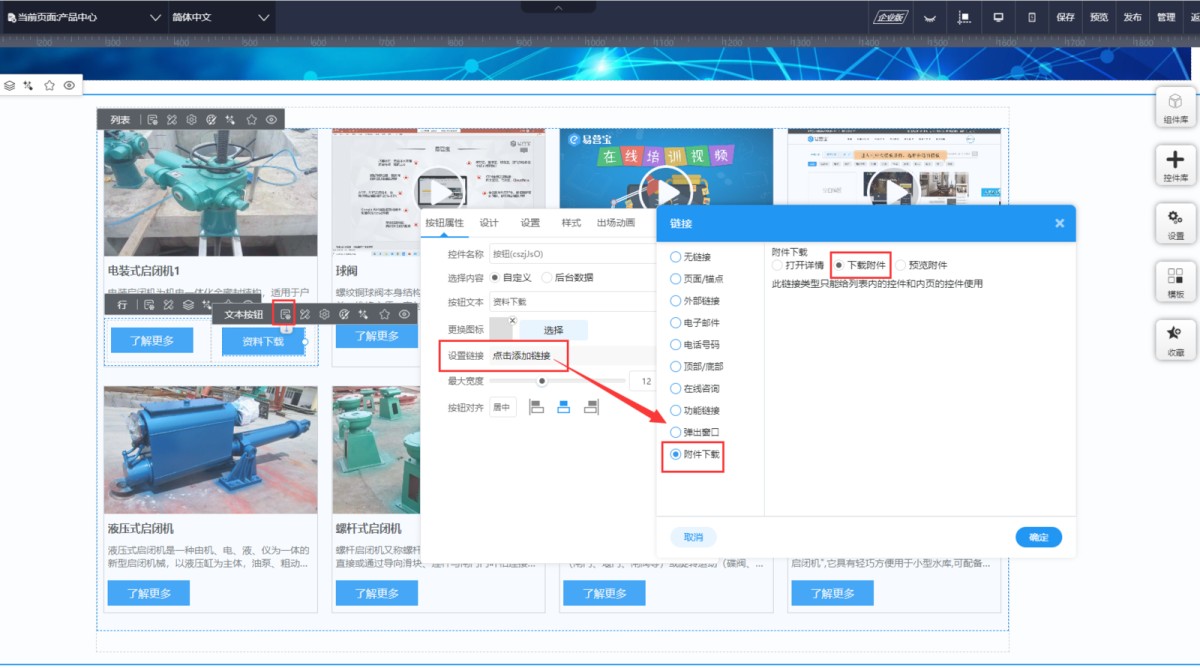Adjust 最大宽度 slider handle

(x=542, y=381)
